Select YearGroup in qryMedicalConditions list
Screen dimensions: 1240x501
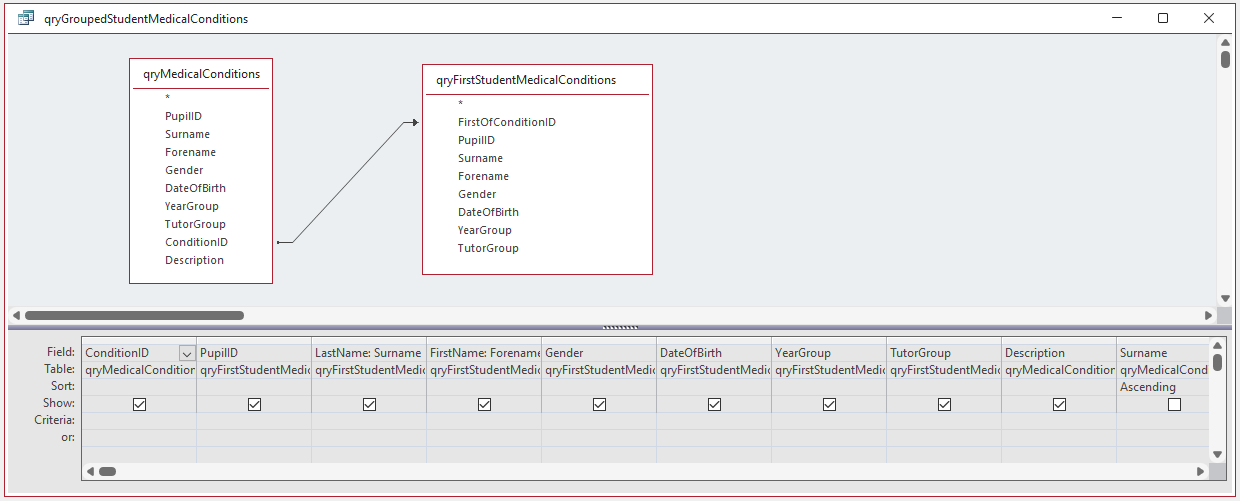click(192, 206)
